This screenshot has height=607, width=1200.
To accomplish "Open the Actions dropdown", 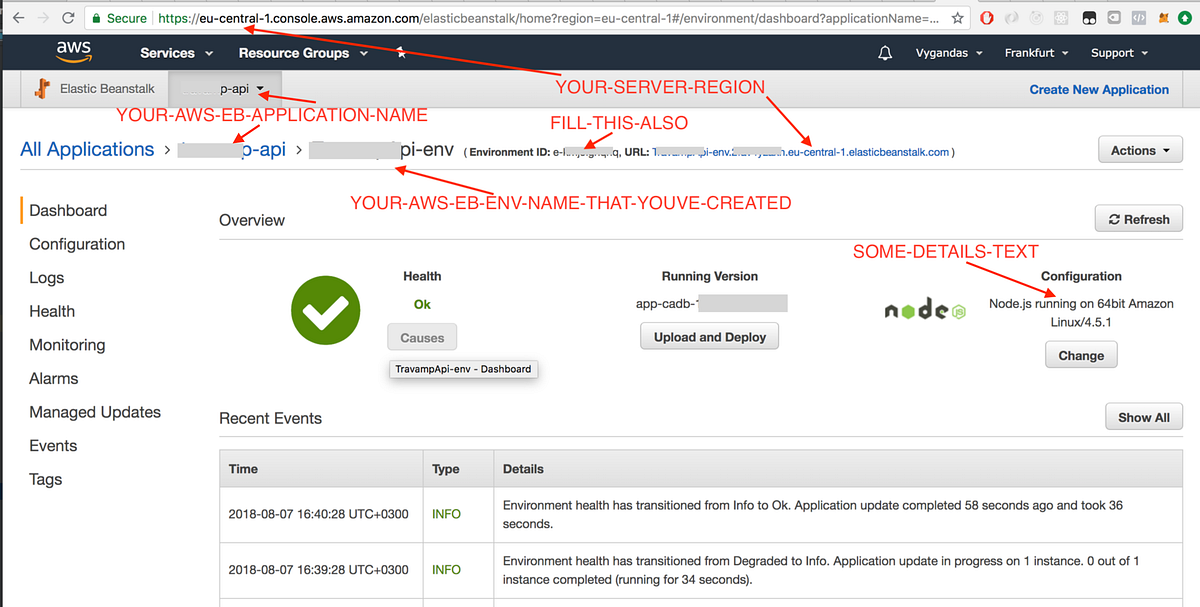I will click(1139, 149).
